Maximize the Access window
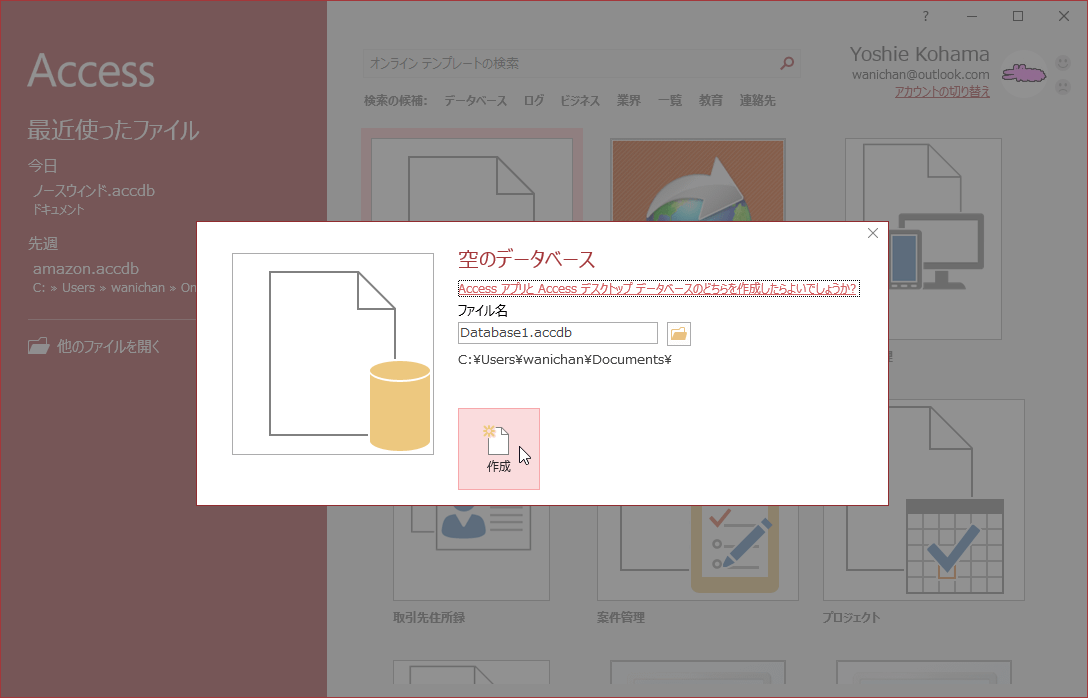Image resolution: width=1088 pixels, height=698 pixels. tap(1018, 16)
